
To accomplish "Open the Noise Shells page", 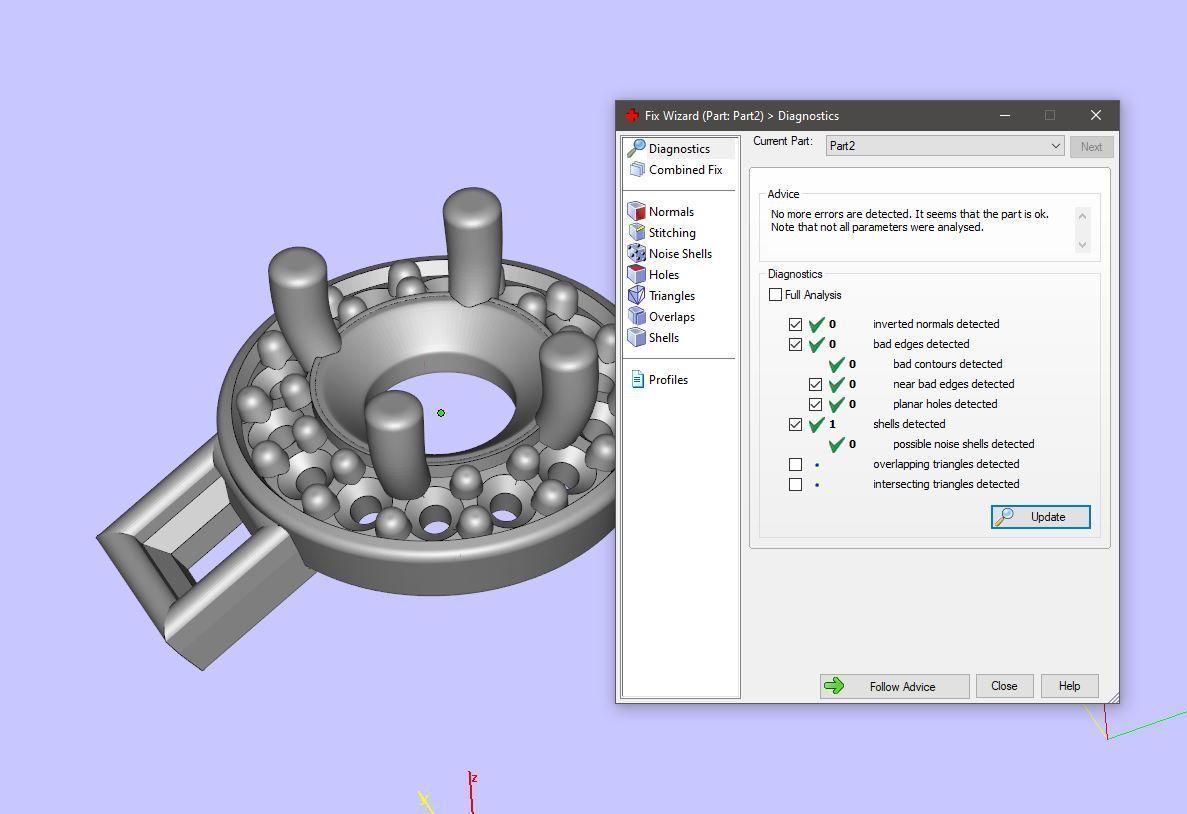I will [x=680, y=254].
